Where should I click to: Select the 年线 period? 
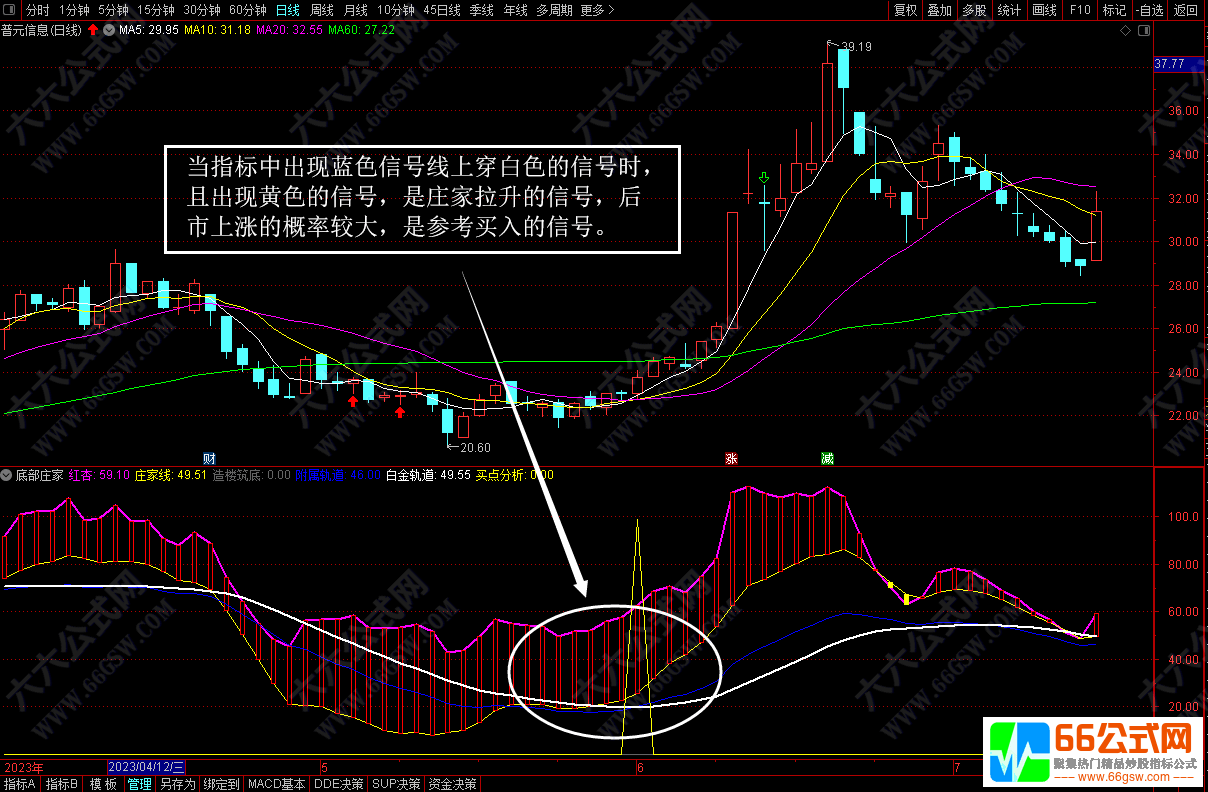point(515,10)
